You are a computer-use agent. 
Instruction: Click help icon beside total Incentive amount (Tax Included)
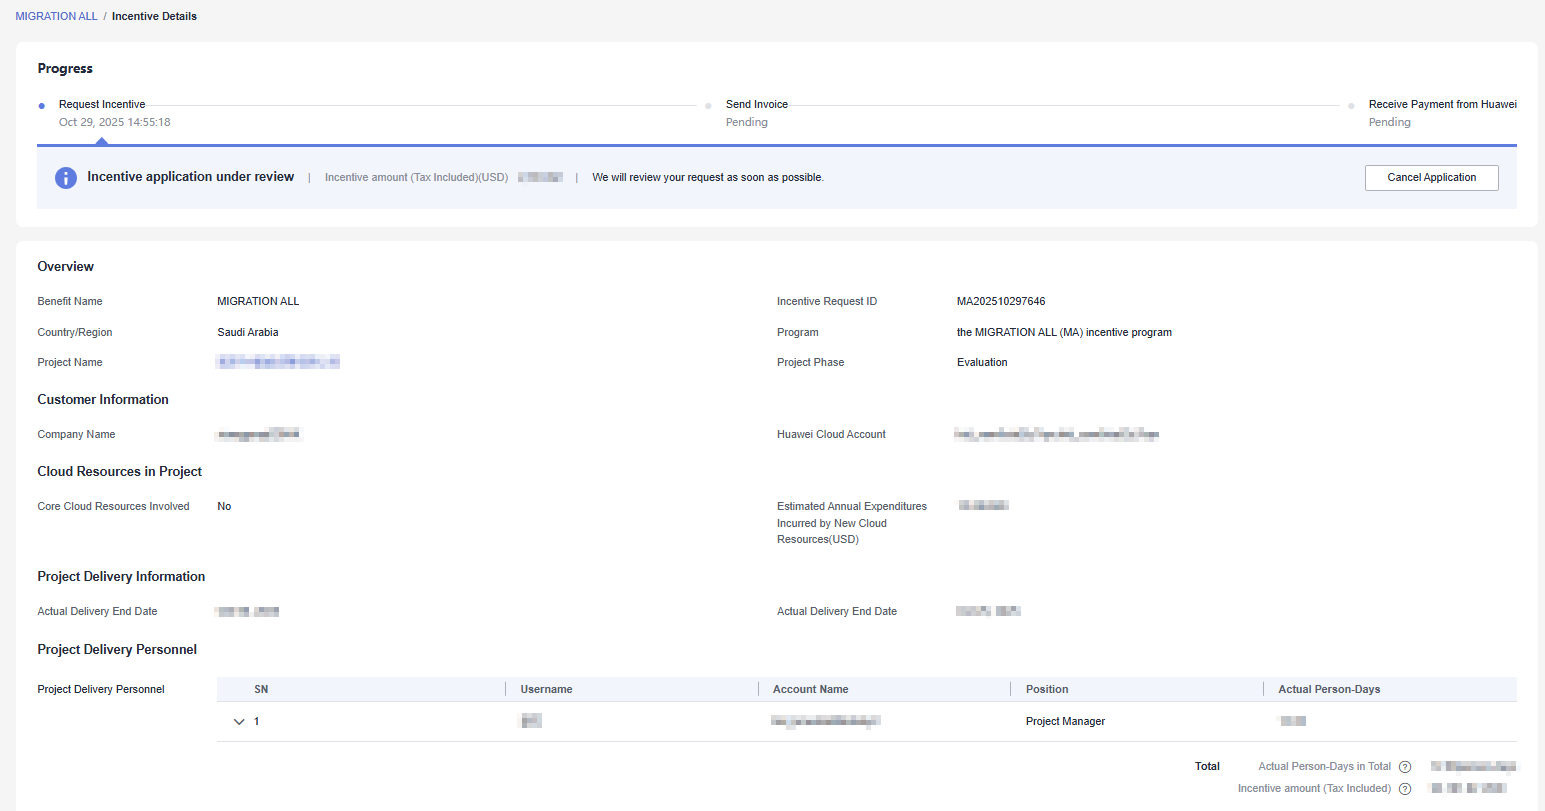(x=1405, y=789)
